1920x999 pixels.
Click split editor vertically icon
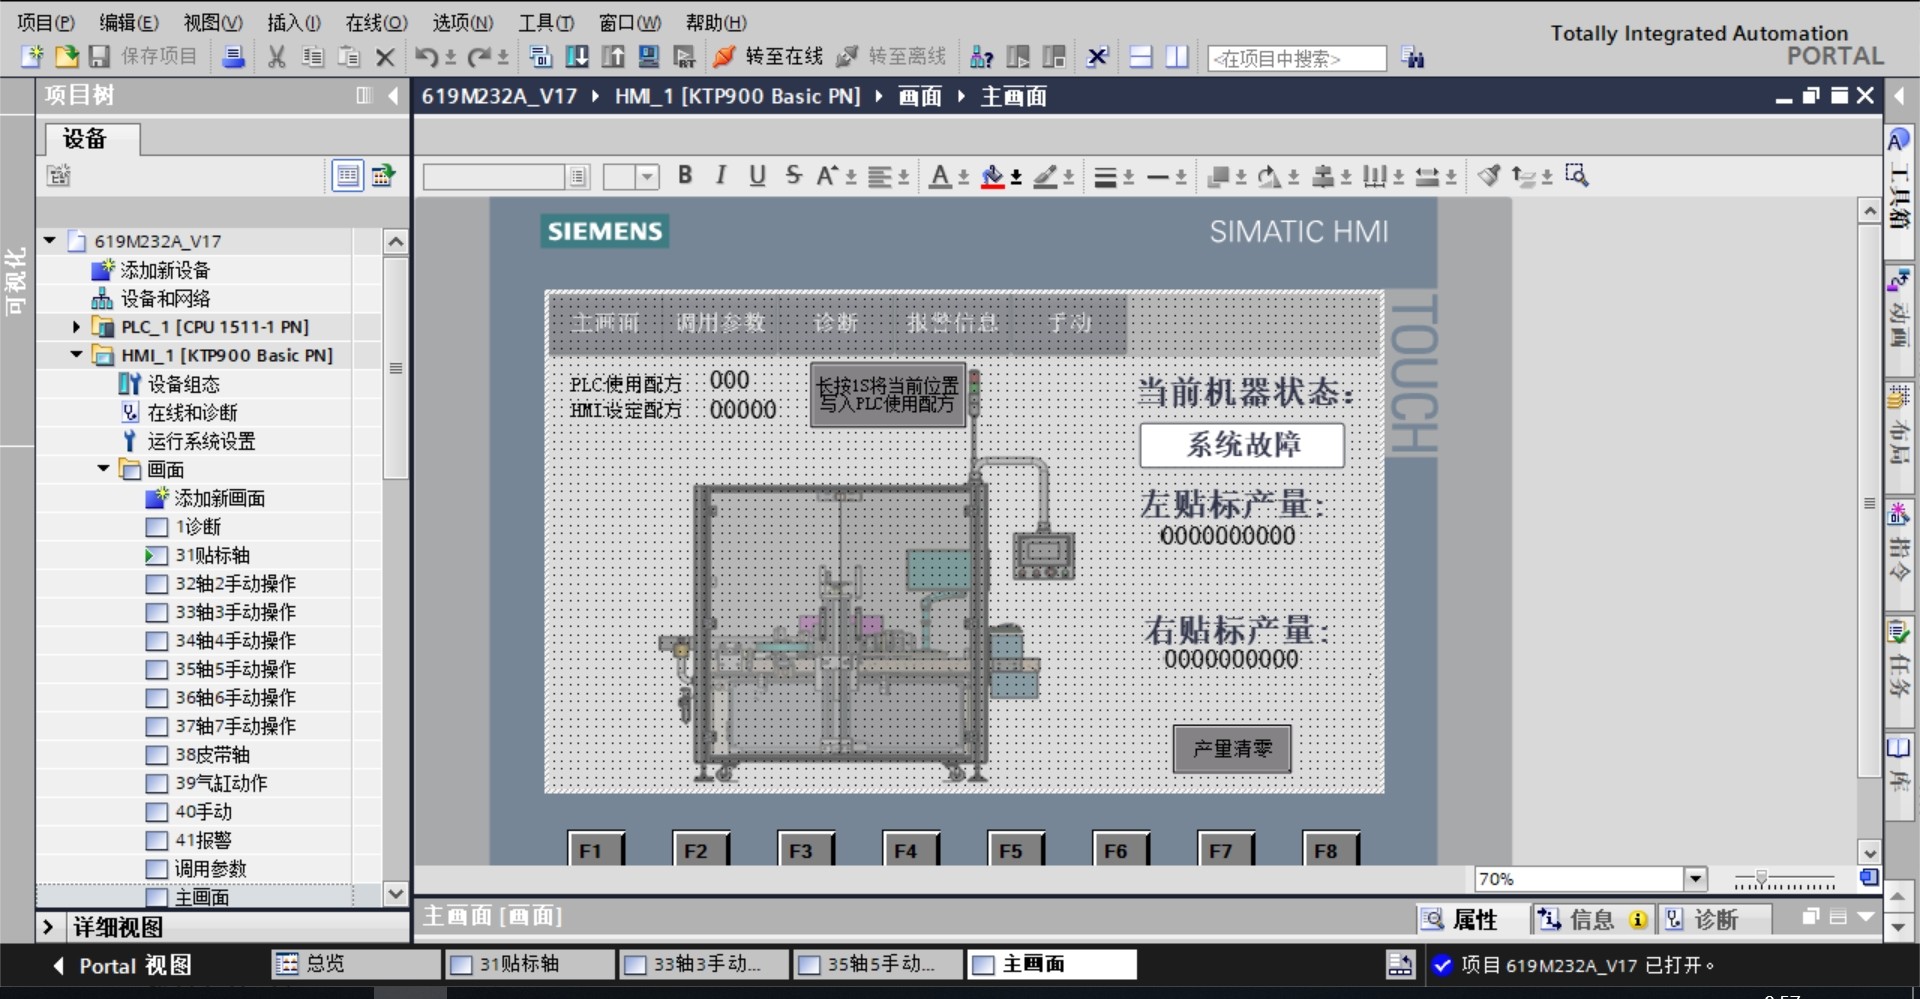tap(1177, 57)
